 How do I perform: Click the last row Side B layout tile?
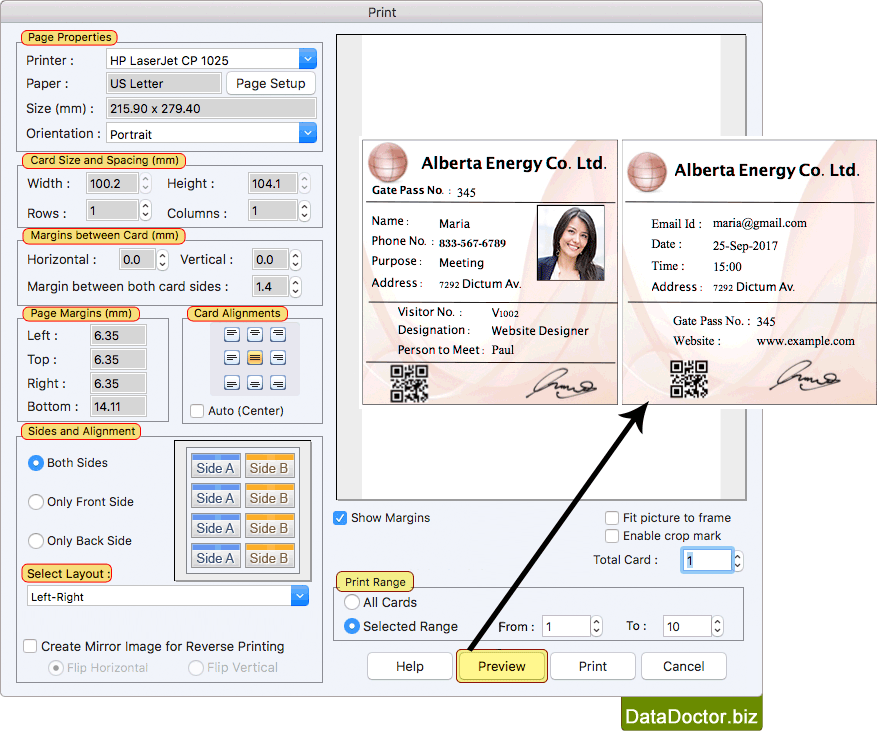pyautogui.click(x=269, y=556)
